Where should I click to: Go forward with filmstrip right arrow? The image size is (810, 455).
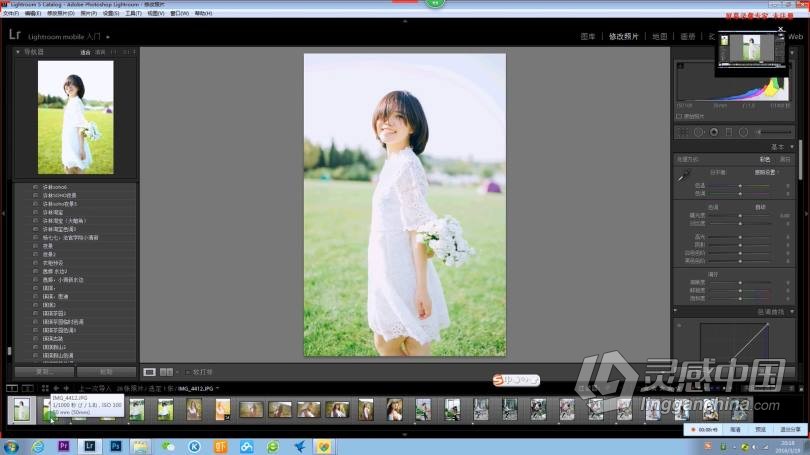point(66,388)
